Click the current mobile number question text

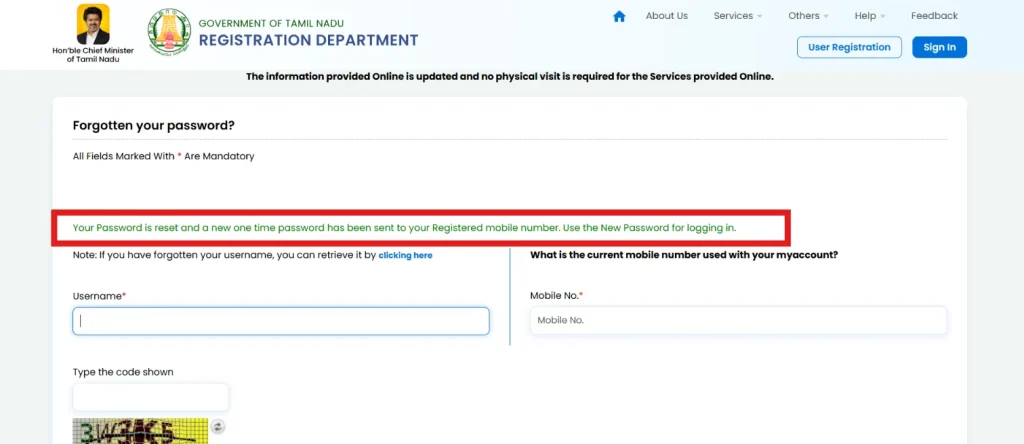[684, 255]
